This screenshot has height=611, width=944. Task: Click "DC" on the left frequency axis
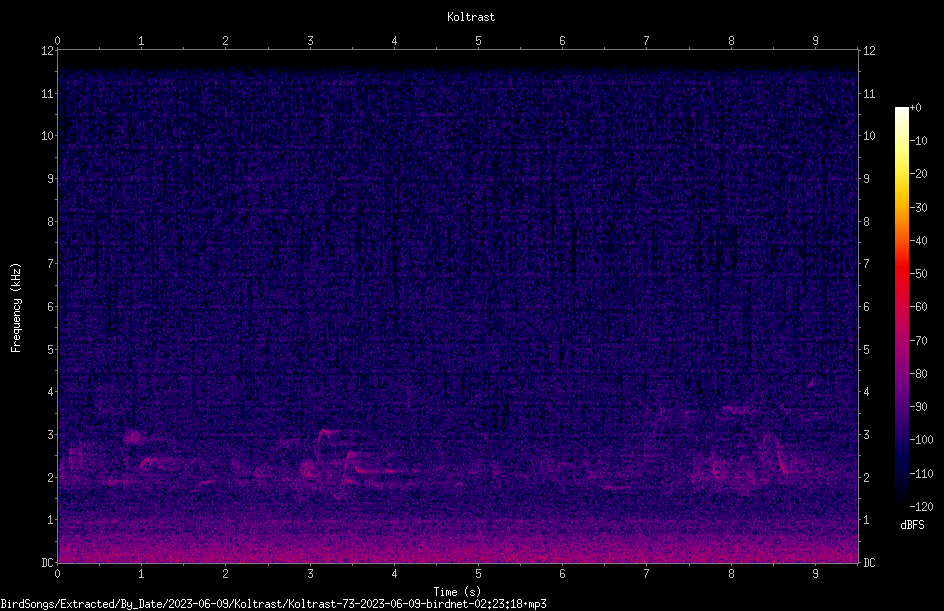(x=47, y=563)
